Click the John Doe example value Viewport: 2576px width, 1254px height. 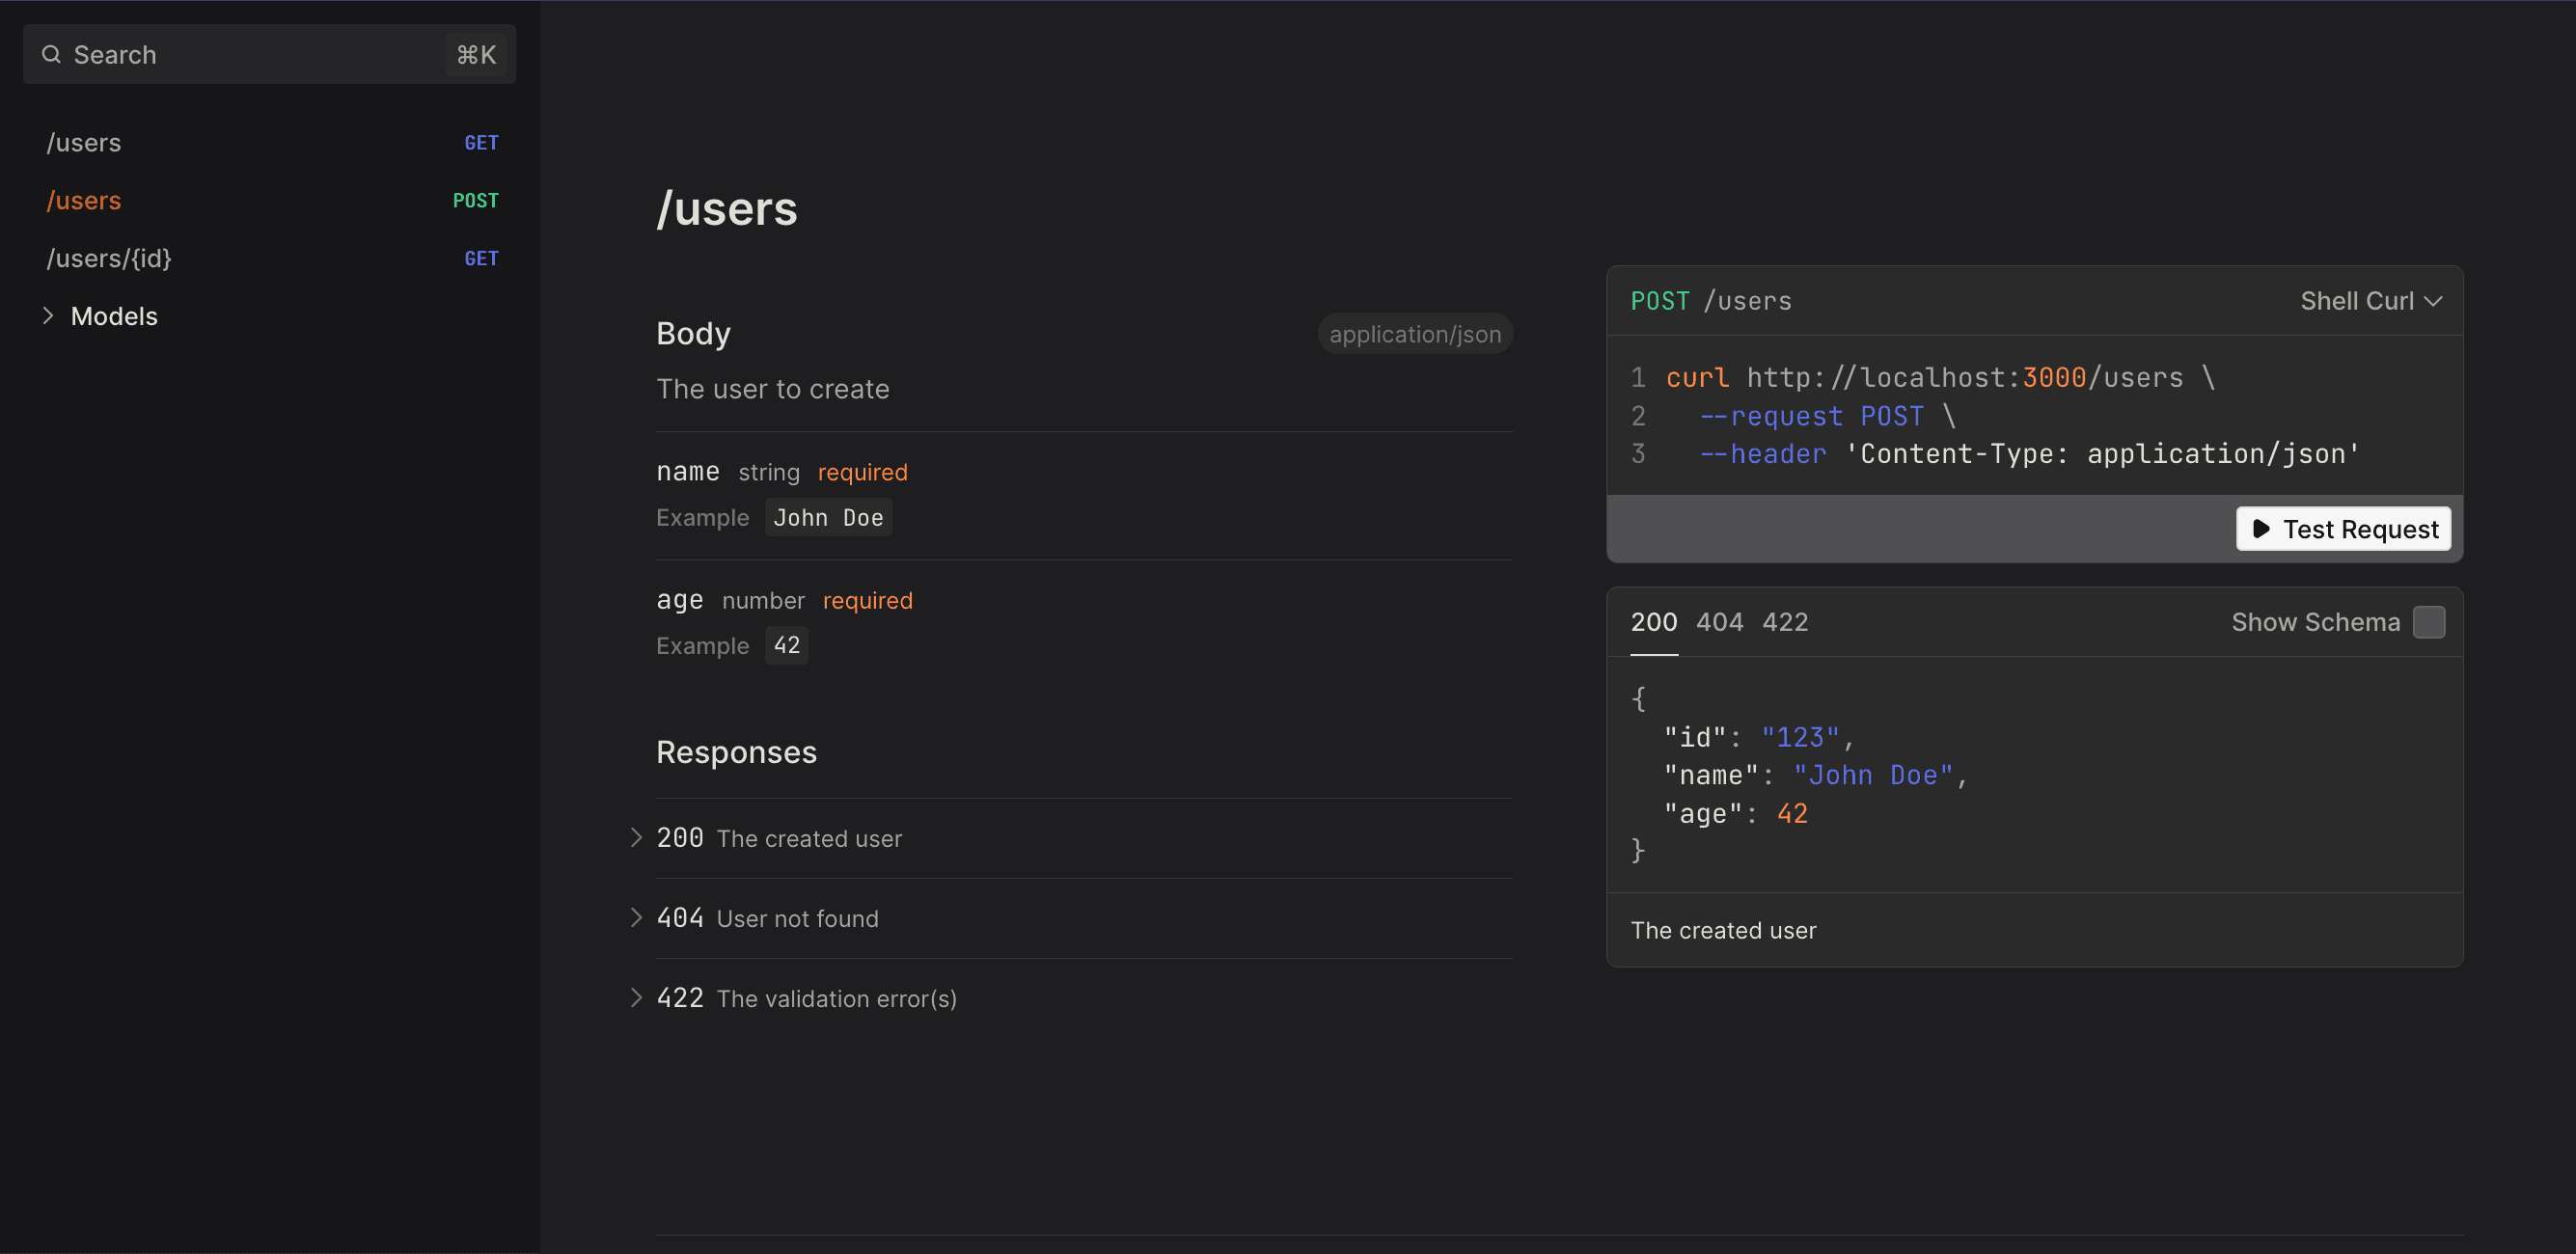coord(828,518)
